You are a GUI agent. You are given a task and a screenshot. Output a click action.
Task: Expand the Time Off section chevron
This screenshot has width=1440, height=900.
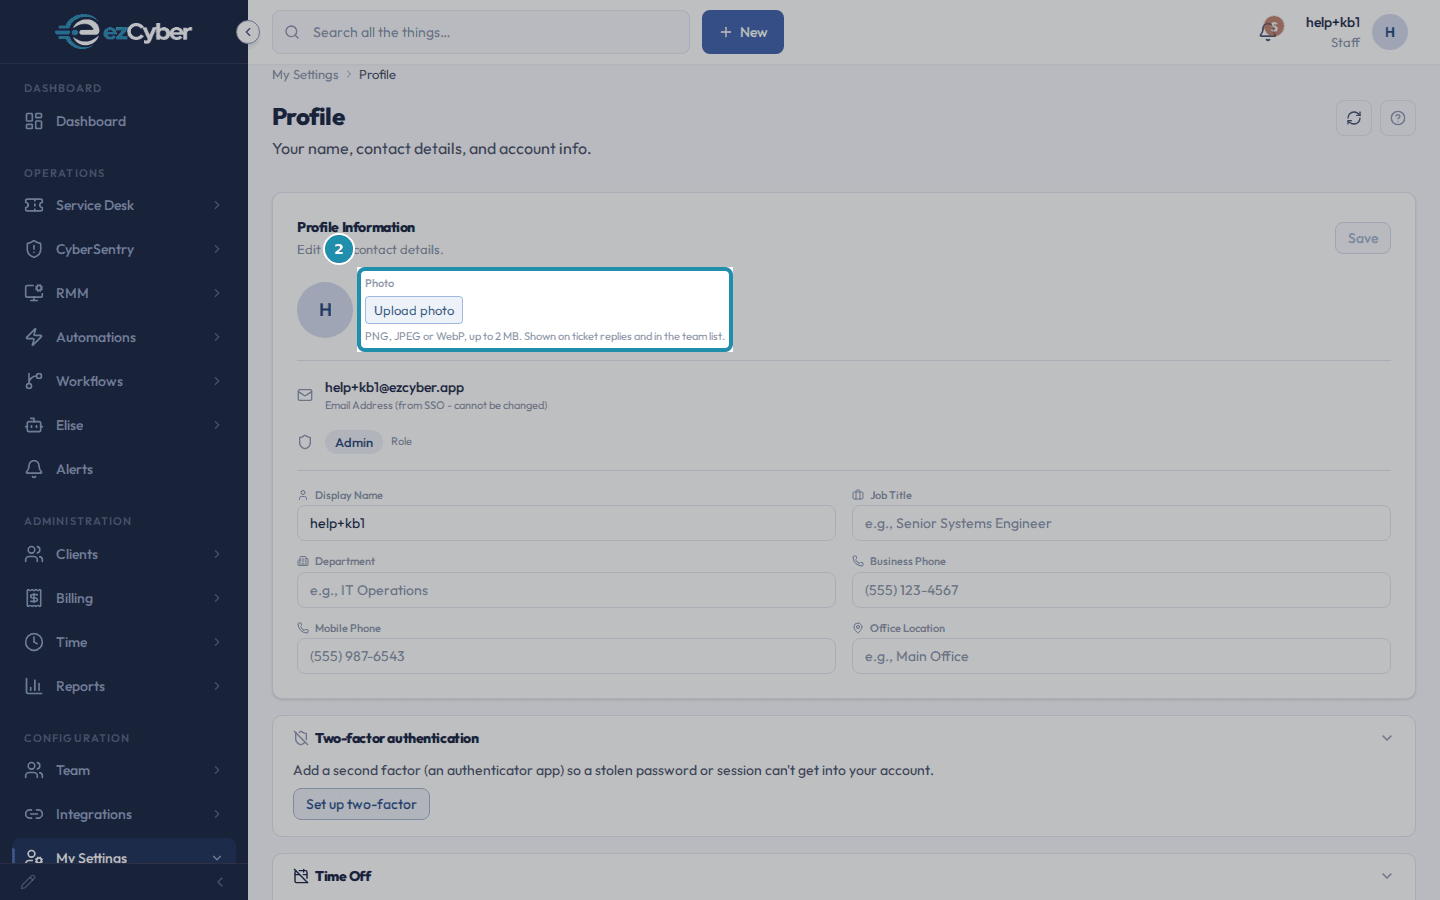coord(1387,876)
